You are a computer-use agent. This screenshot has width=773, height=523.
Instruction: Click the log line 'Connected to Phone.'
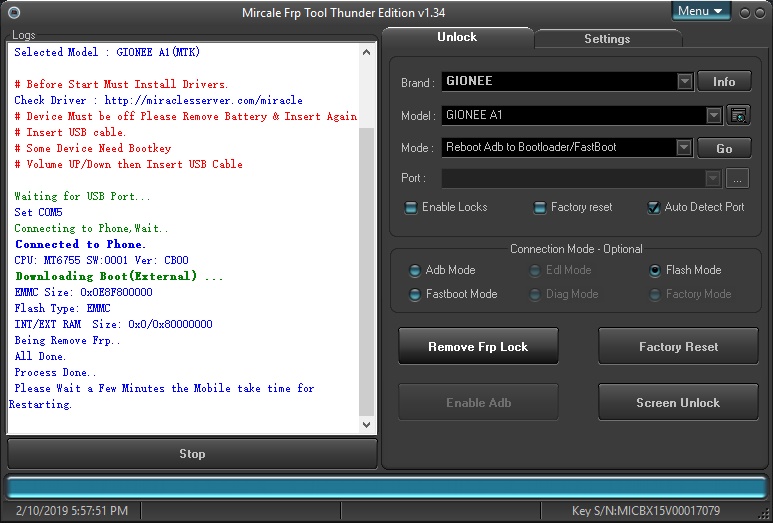80,244
